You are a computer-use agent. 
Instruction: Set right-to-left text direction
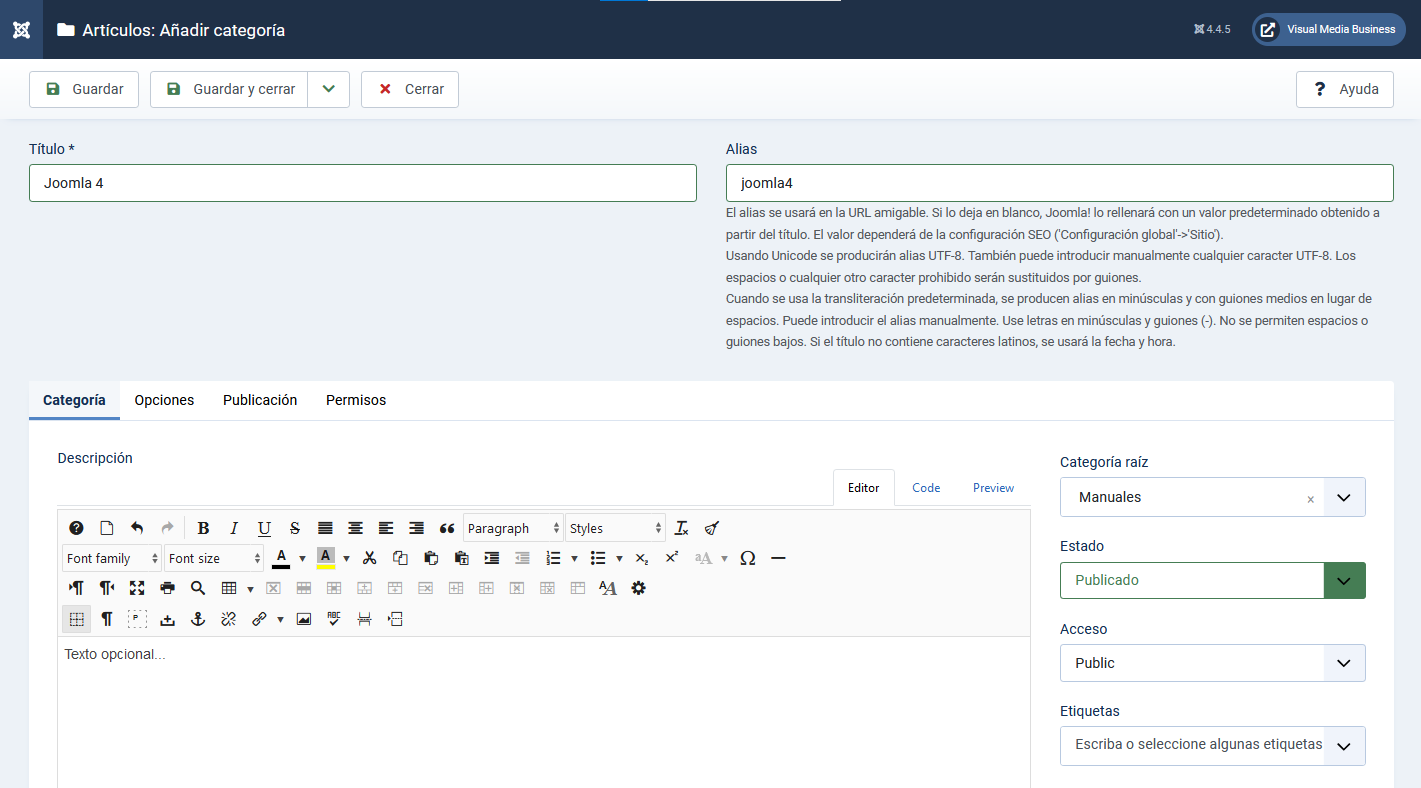coord(107,588)
